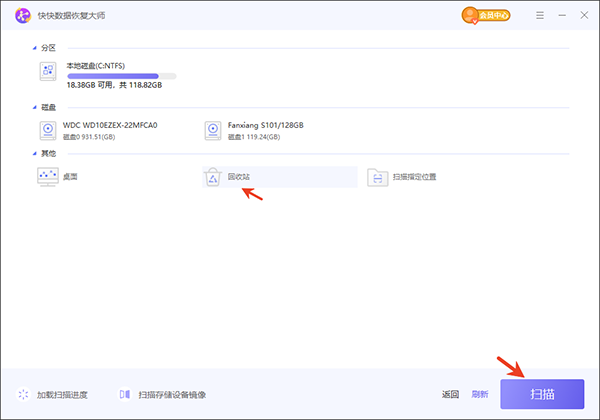Select the WDC WD10EZEX disk icon
The width and height of the screenshot is (600, 420).
pyautogui.click(x=48, y=130)
